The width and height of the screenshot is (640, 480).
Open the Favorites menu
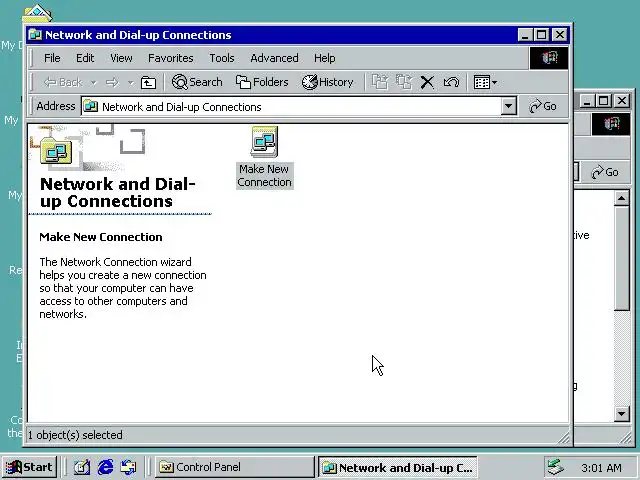tap(171, 58)
